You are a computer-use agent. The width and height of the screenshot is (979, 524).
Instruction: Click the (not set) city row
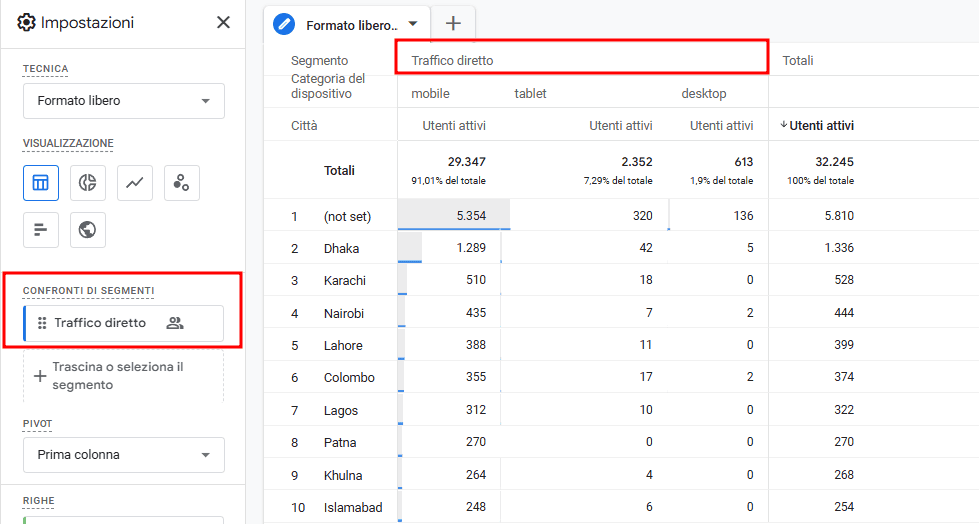[x=347, y=217]
